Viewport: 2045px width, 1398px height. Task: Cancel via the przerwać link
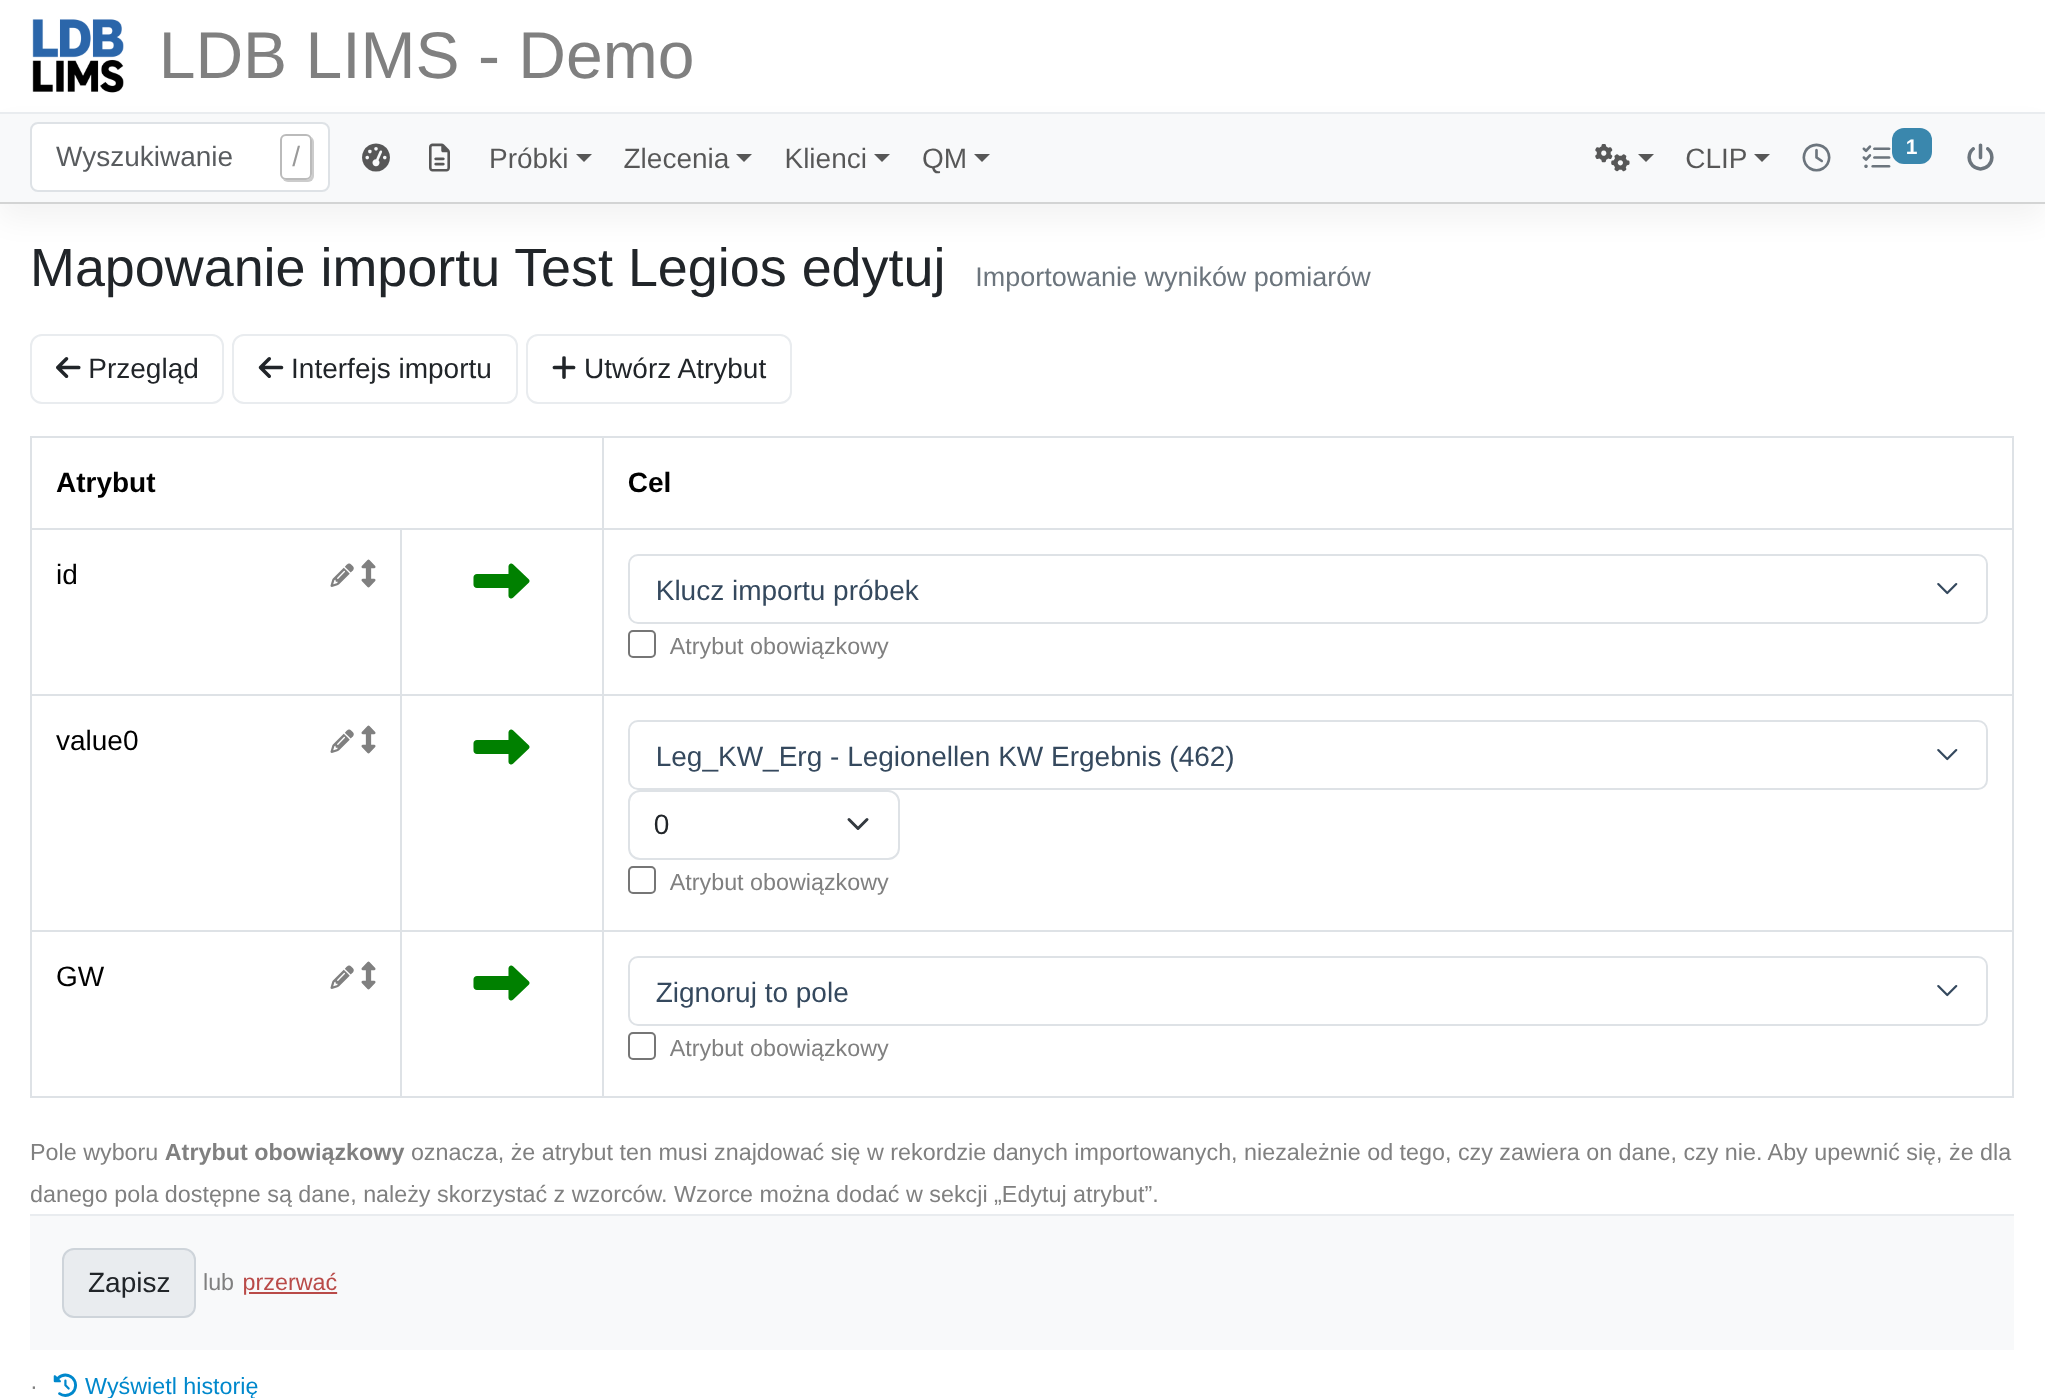290,1283
